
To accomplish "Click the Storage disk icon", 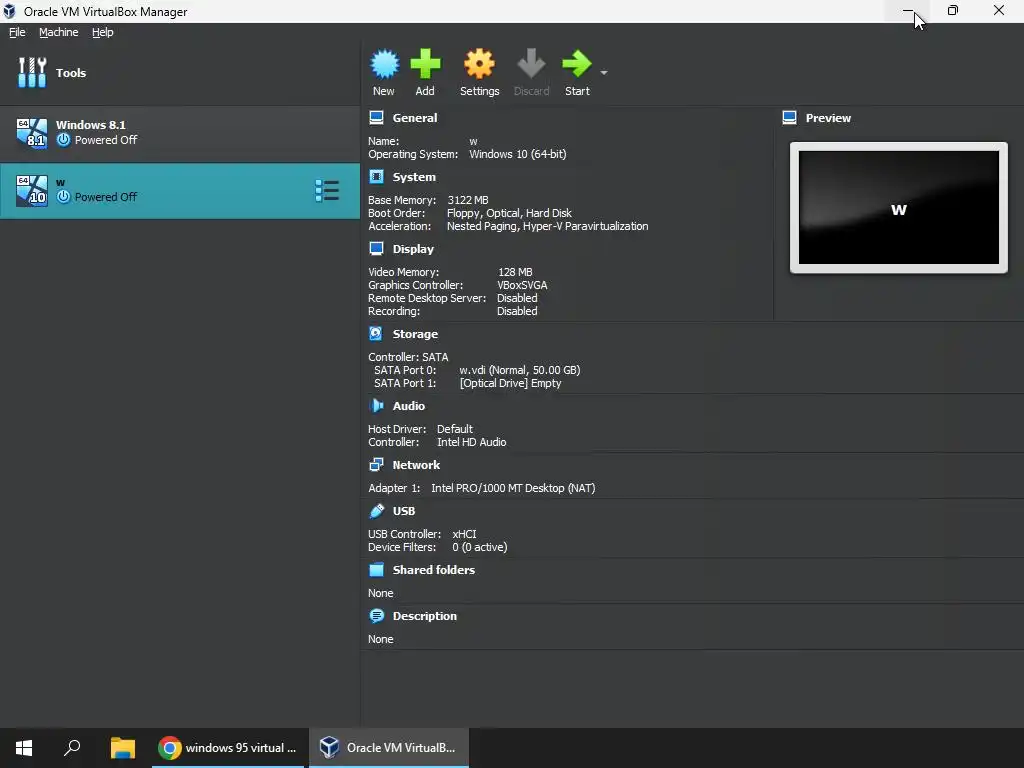I will tap(376, 333).
